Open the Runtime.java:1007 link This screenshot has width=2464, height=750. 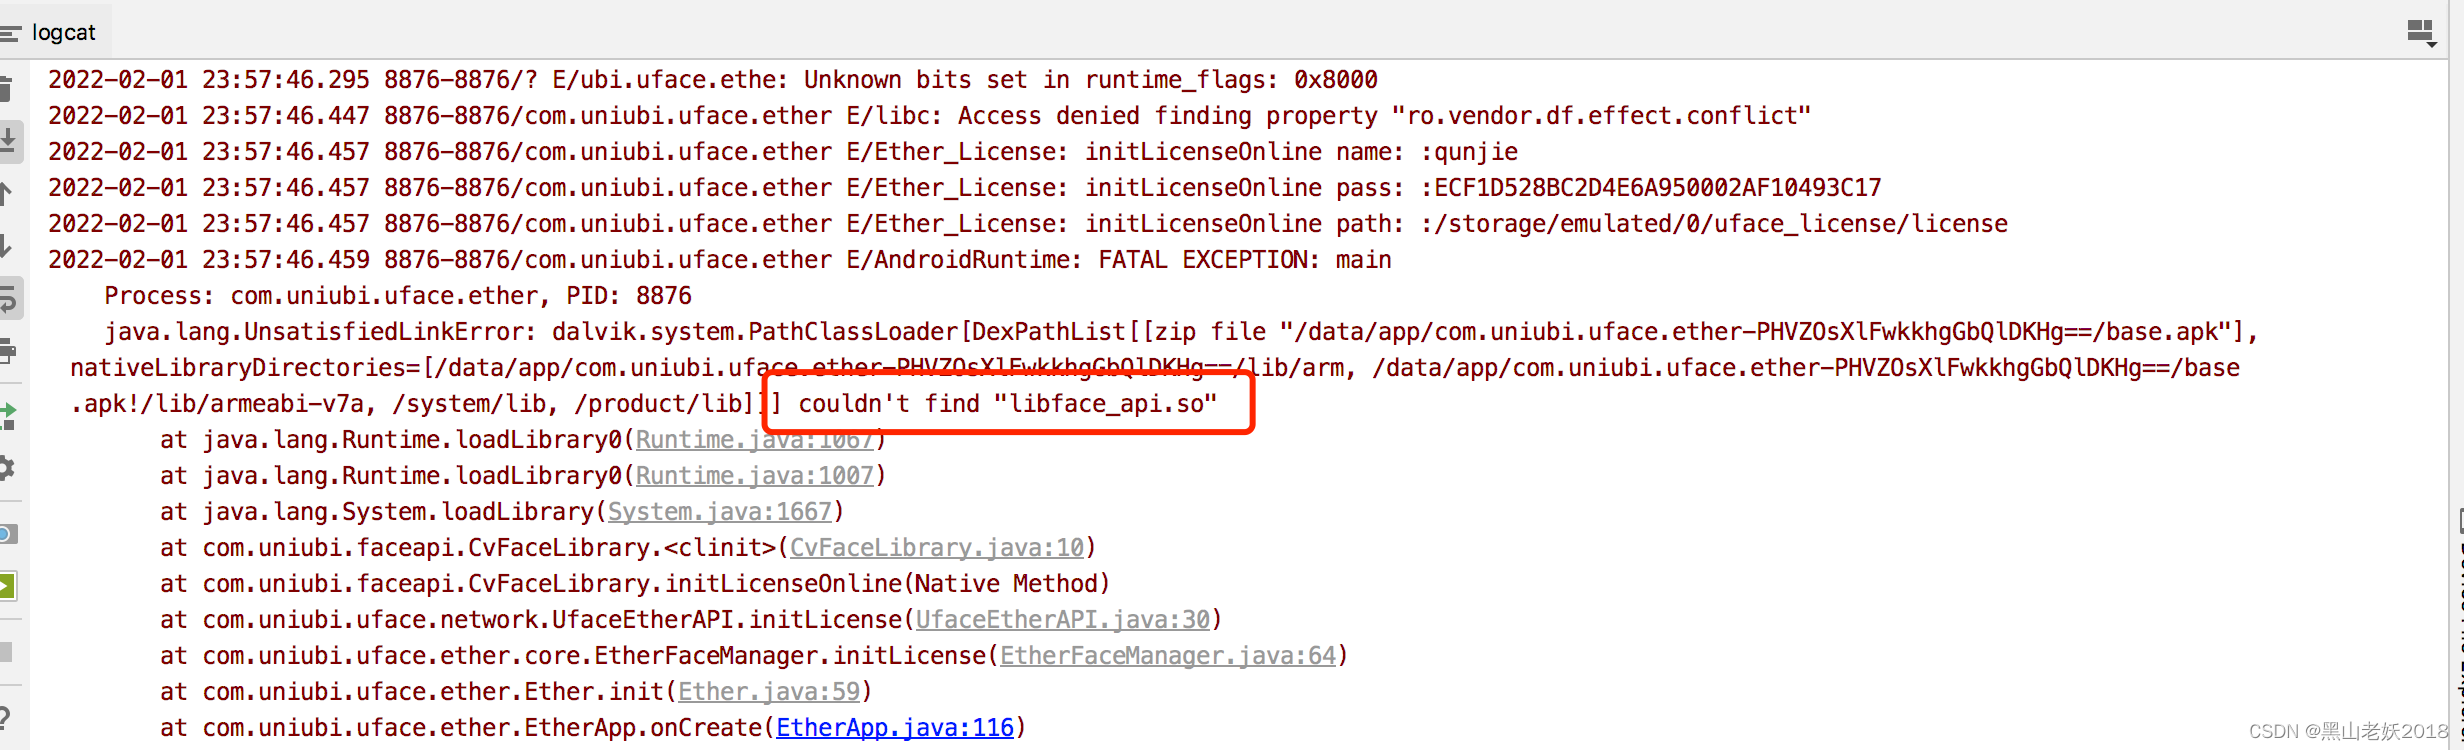tap(755, 476)
